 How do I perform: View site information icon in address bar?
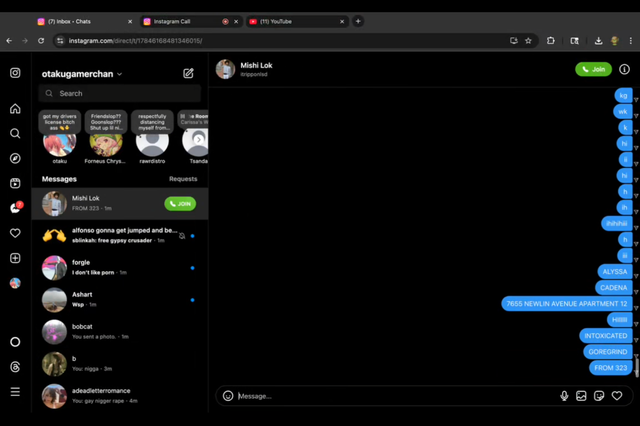60,41
